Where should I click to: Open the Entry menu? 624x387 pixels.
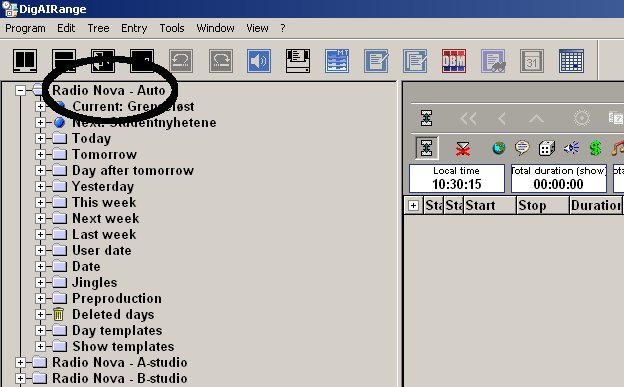134,28
